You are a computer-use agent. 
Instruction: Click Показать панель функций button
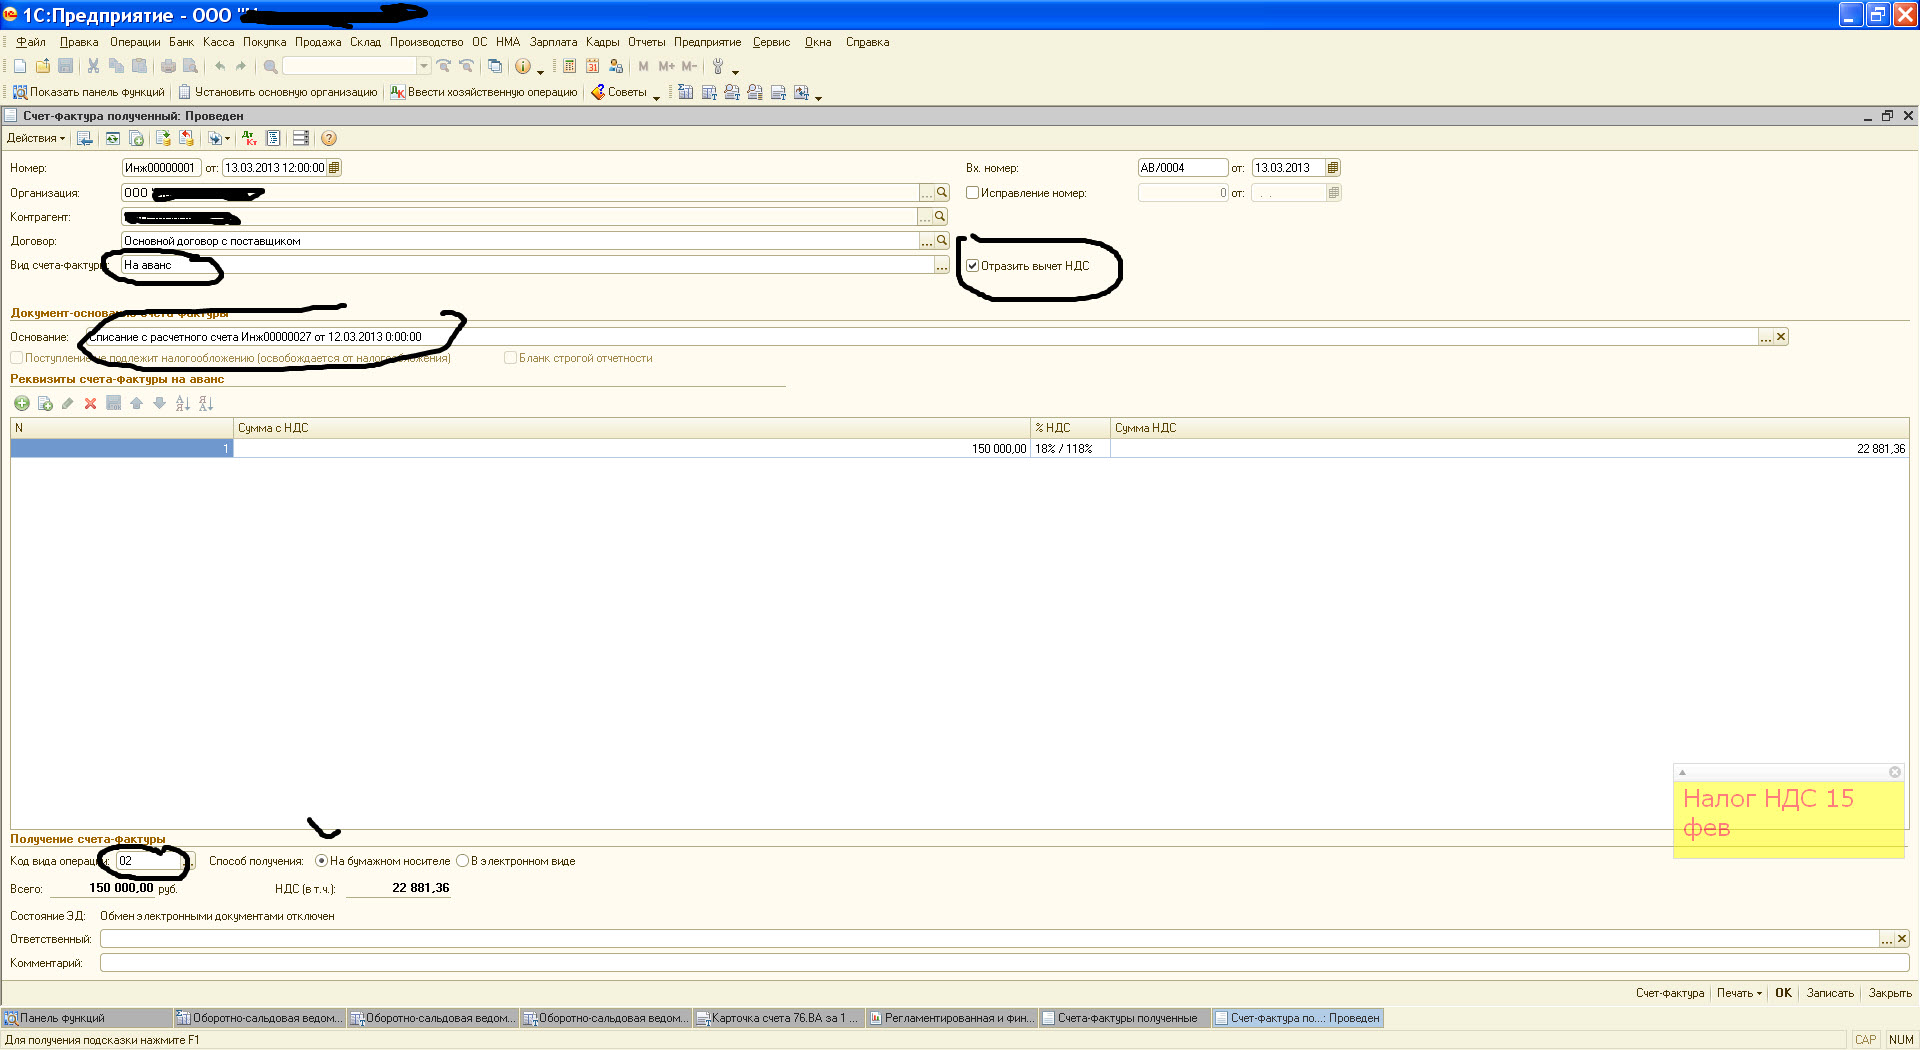(x=88, y=92)
